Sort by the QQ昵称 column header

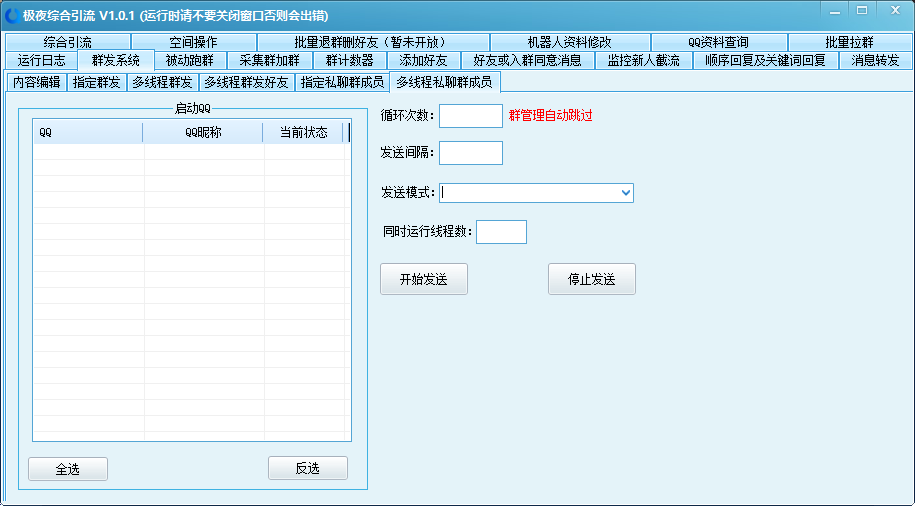(203, 132)
